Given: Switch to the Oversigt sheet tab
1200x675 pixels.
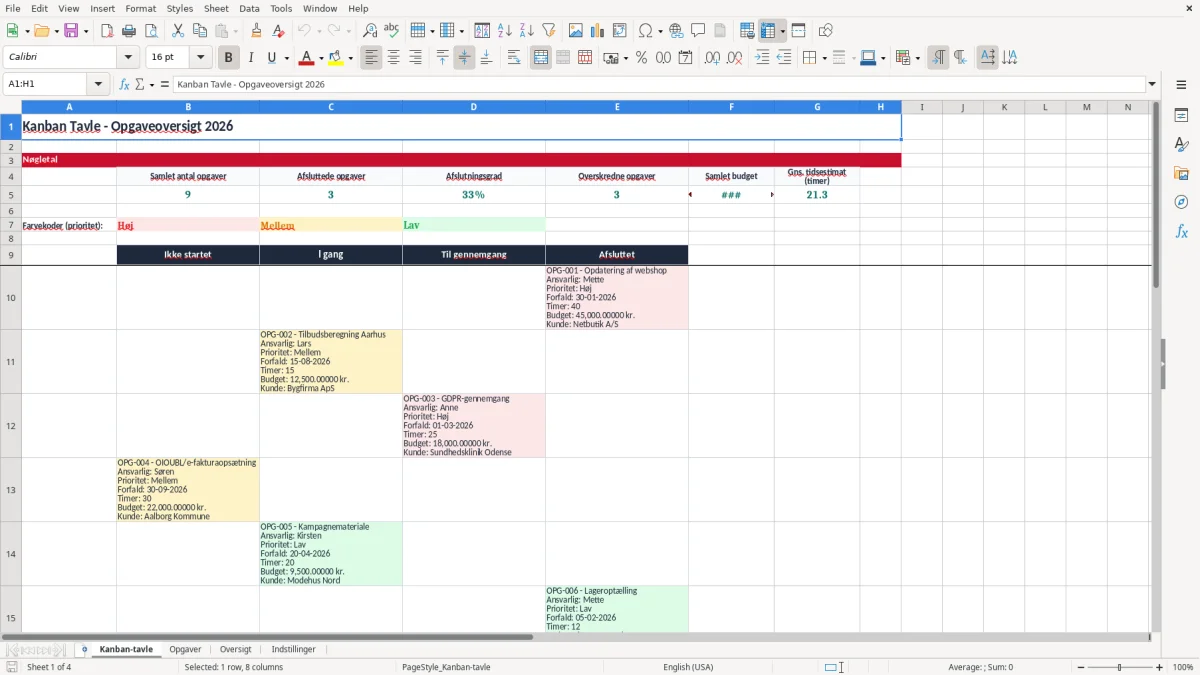Looking at the screenshot, I should pyautogui.click(x=236, y=650).
